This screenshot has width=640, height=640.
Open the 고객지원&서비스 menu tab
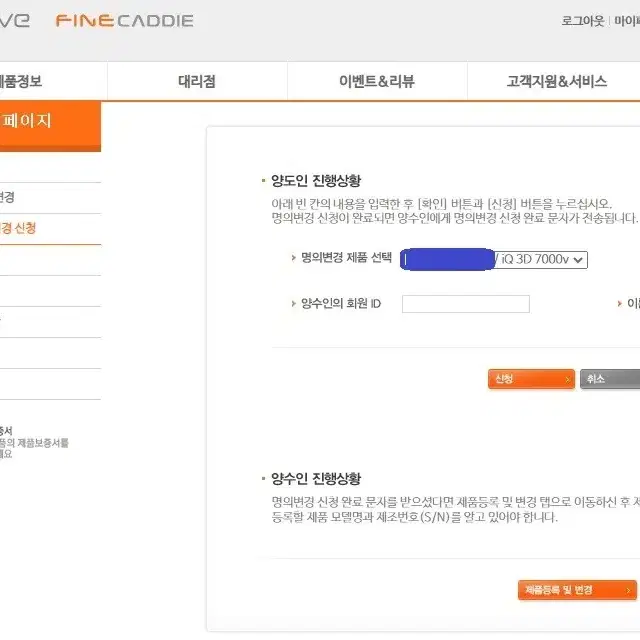[x=556, y=81]
